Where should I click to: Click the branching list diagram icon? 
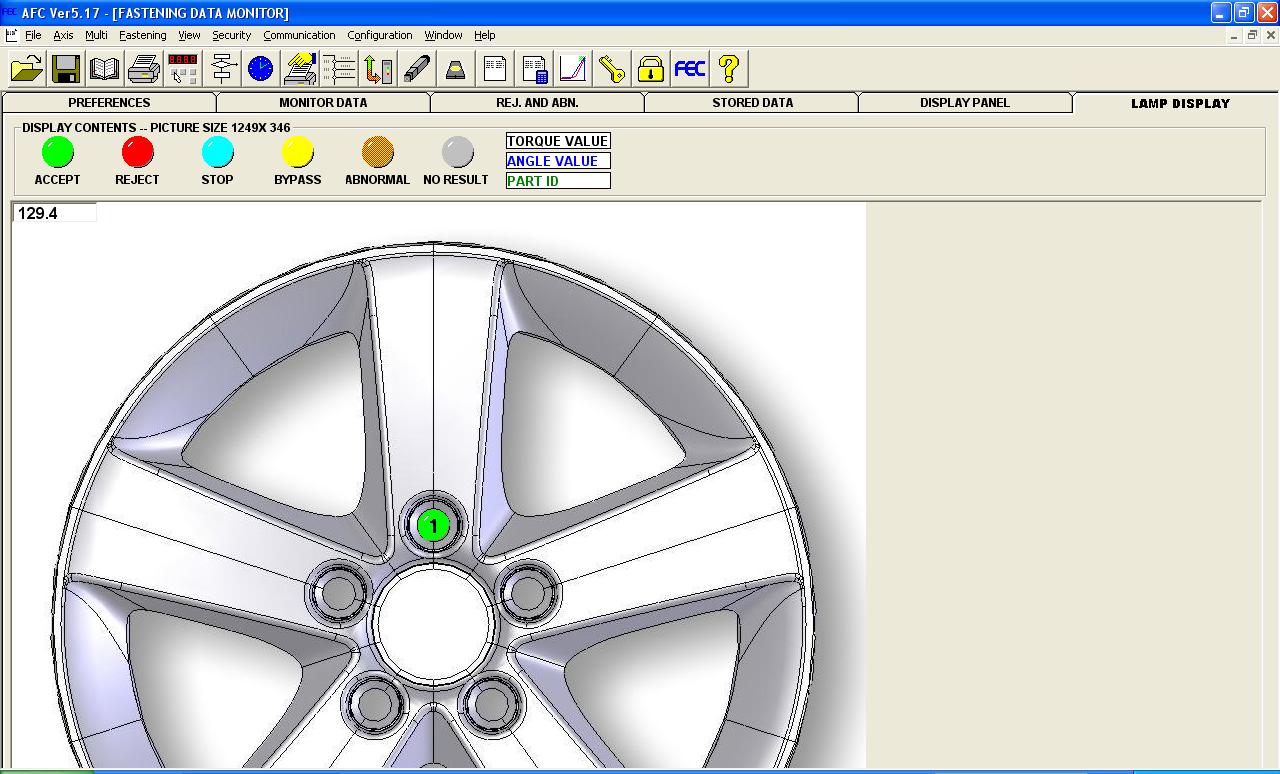pyautogui.click(x=339, y=69)
